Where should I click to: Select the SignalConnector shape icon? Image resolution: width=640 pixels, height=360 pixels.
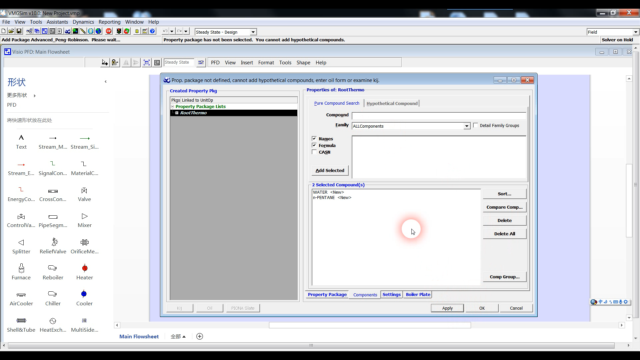52,164
